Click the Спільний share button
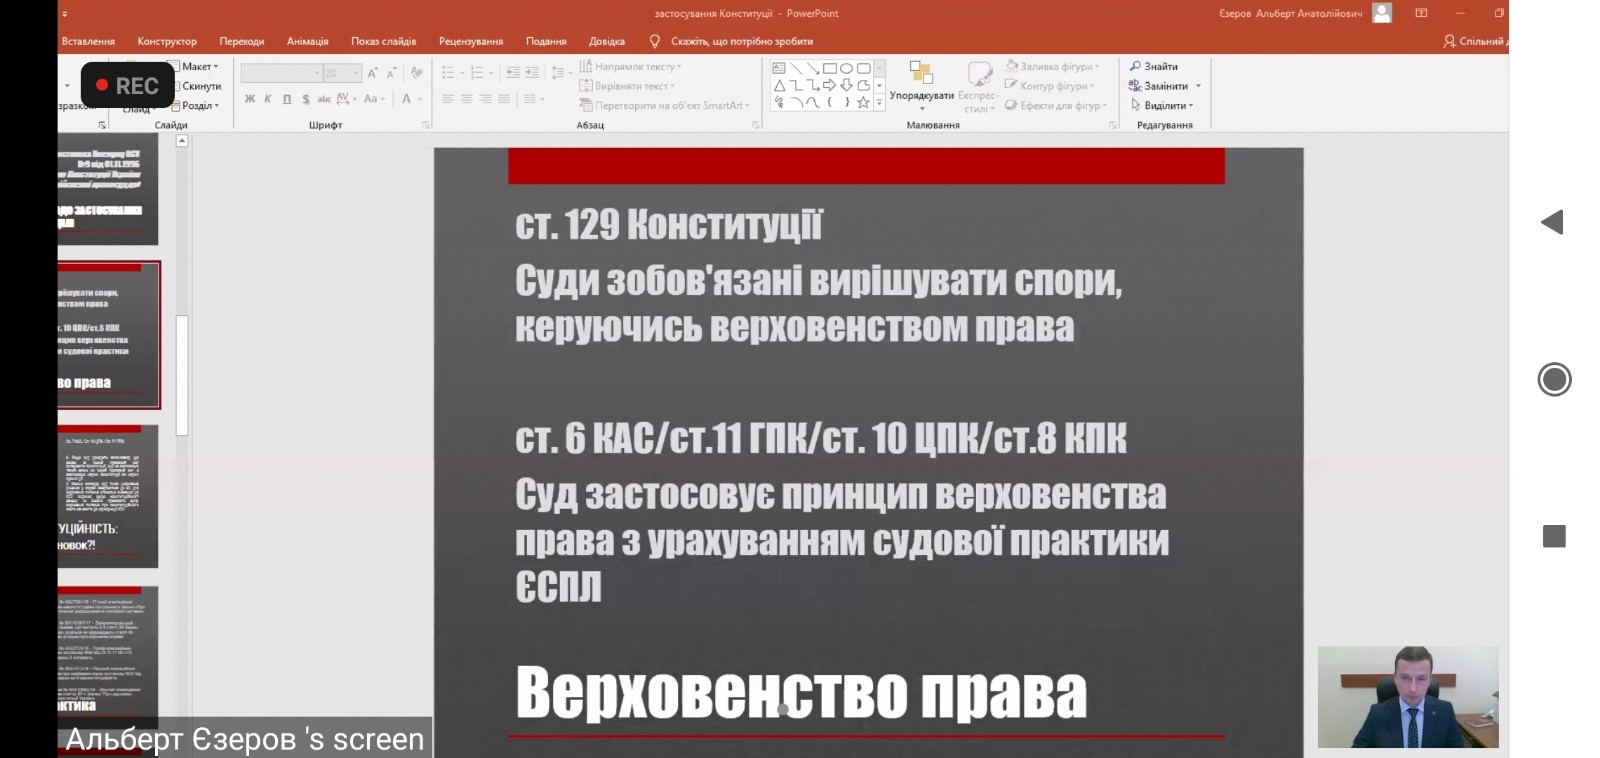The width and height of the screenshot is (1600, 758). pyautogui.click(x=1474, y=41)
